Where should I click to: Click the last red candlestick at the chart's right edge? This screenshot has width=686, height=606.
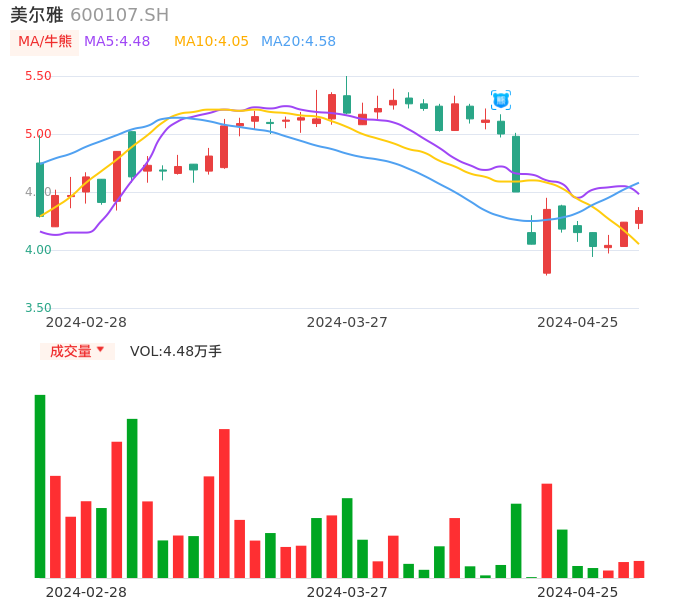pos(639,217)
